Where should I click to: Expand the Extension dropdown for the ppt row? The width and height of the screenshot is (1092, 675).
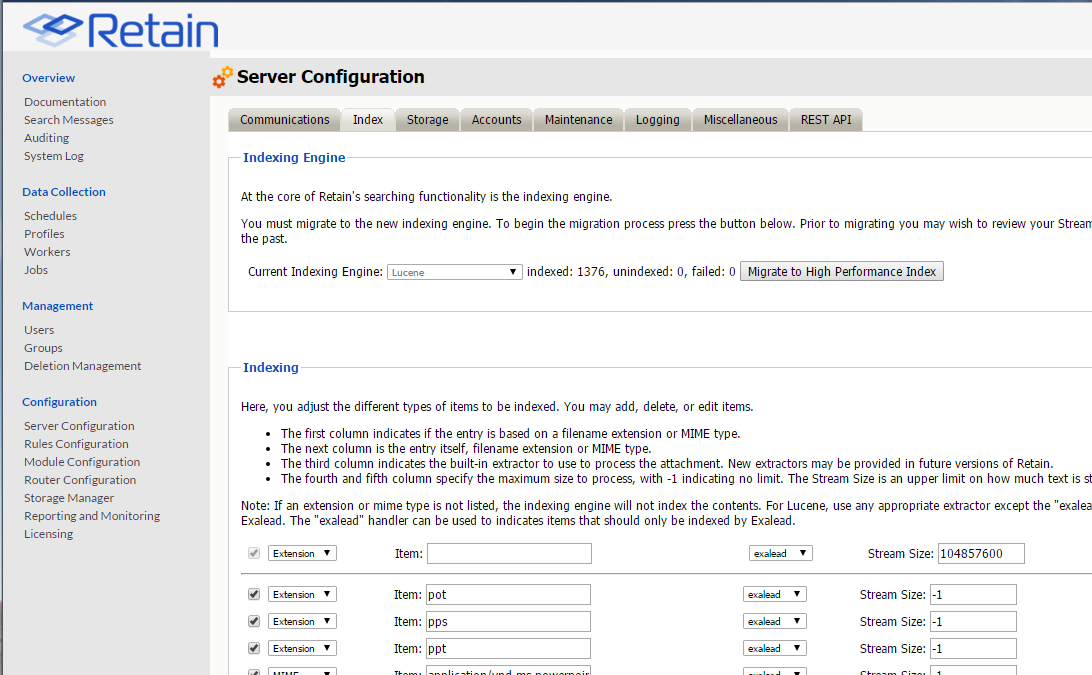302,649
